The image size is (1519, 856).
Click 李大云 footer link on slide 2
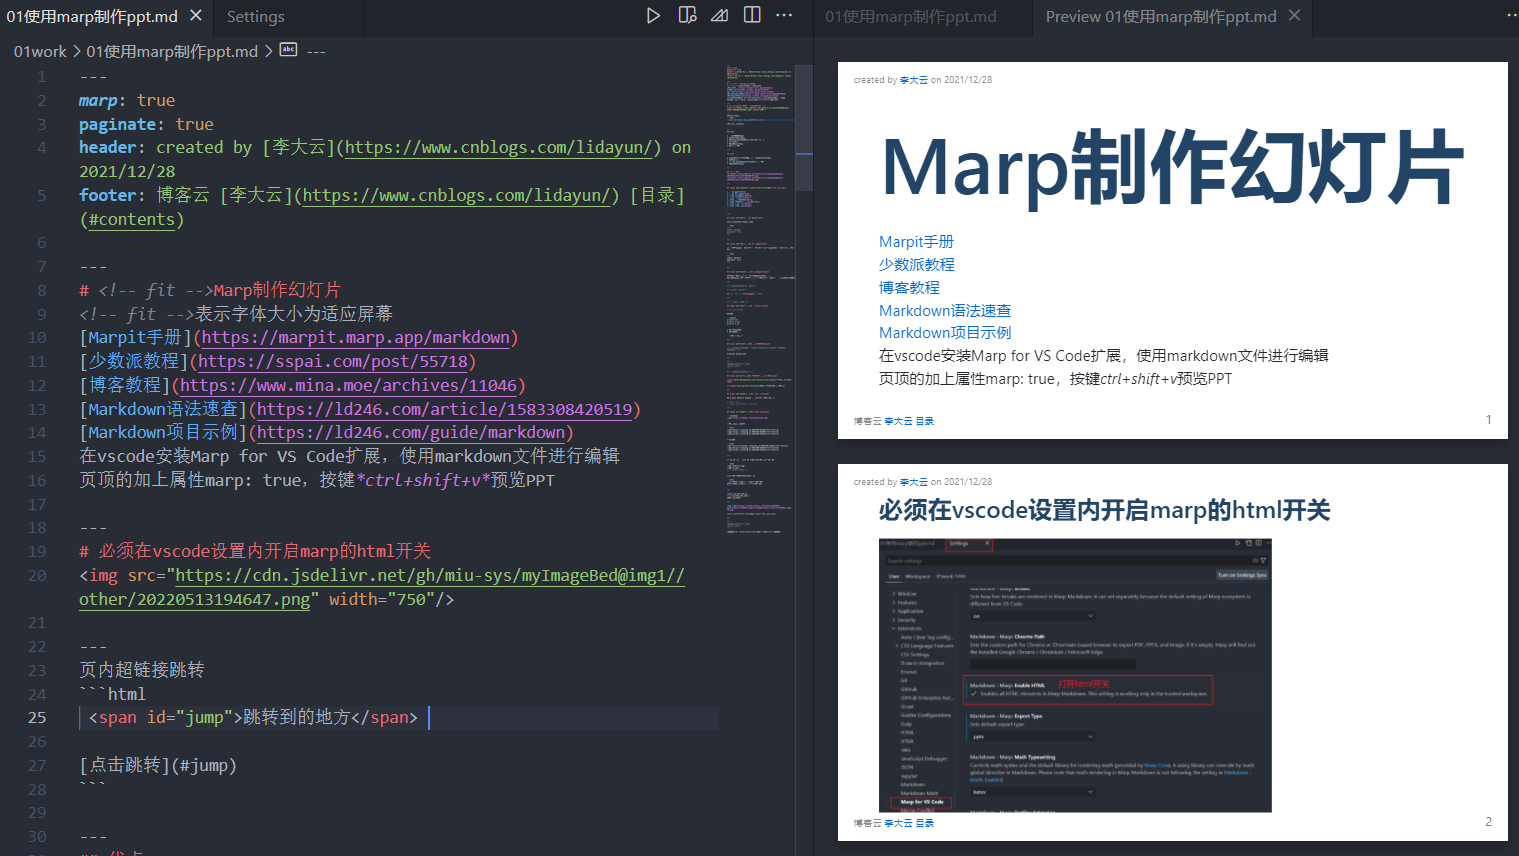(898, 823)
